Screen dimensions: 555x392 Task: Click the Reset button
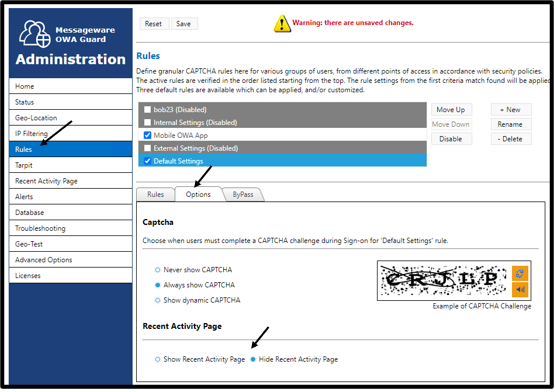pyautogui.click(x=153, y=24)
